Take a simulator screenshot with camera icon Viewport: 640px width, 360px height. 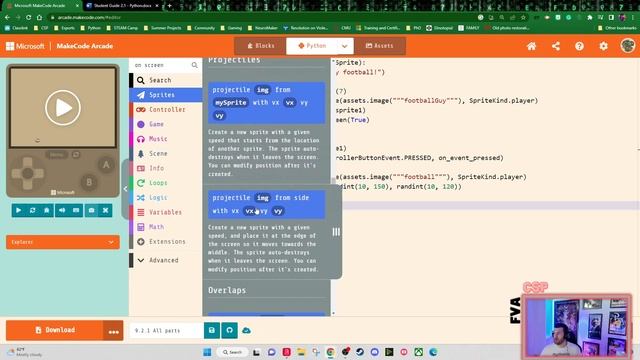point(91,210)
